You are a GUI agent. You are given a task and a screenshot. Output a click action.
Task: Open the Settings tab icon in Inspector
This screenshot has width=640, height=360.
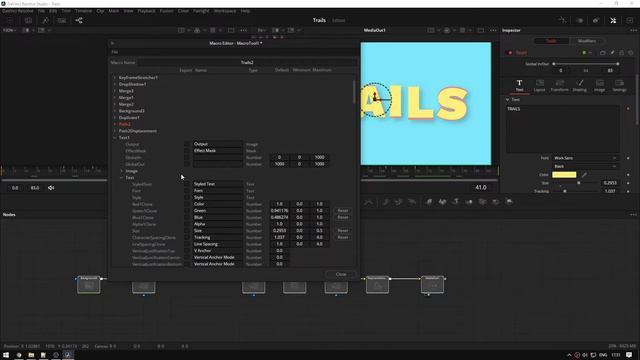point(619,85)
